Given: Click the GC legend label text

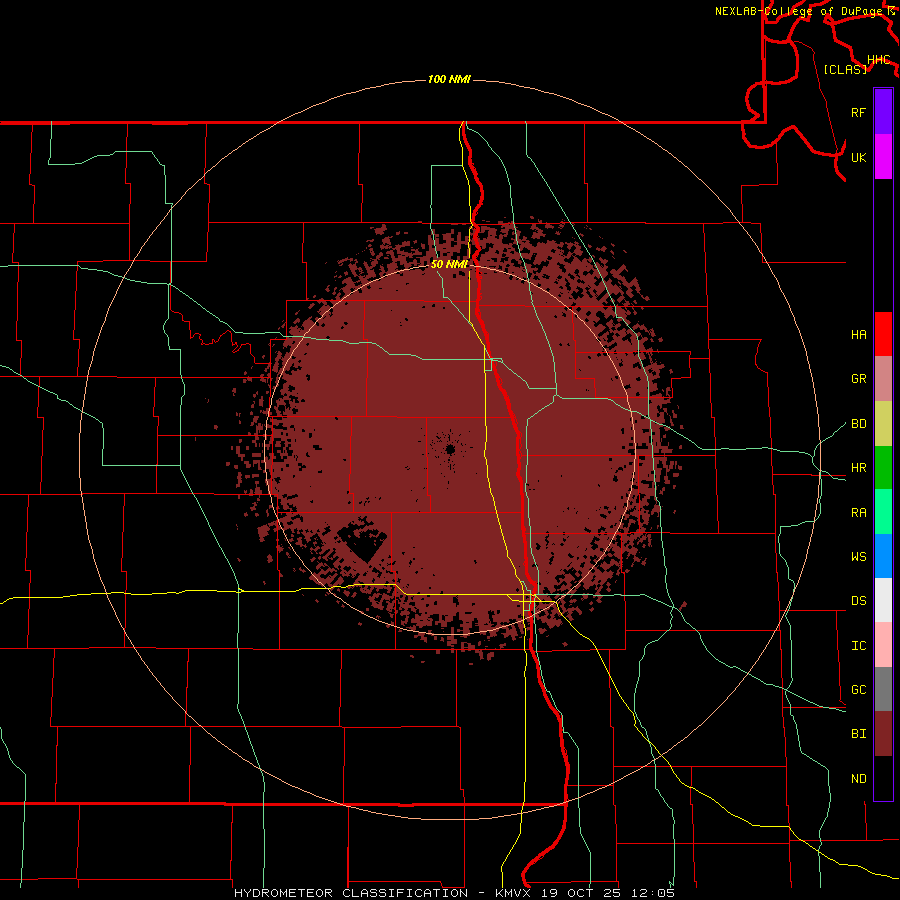Looking at the screenshot, I should [858, 690].
